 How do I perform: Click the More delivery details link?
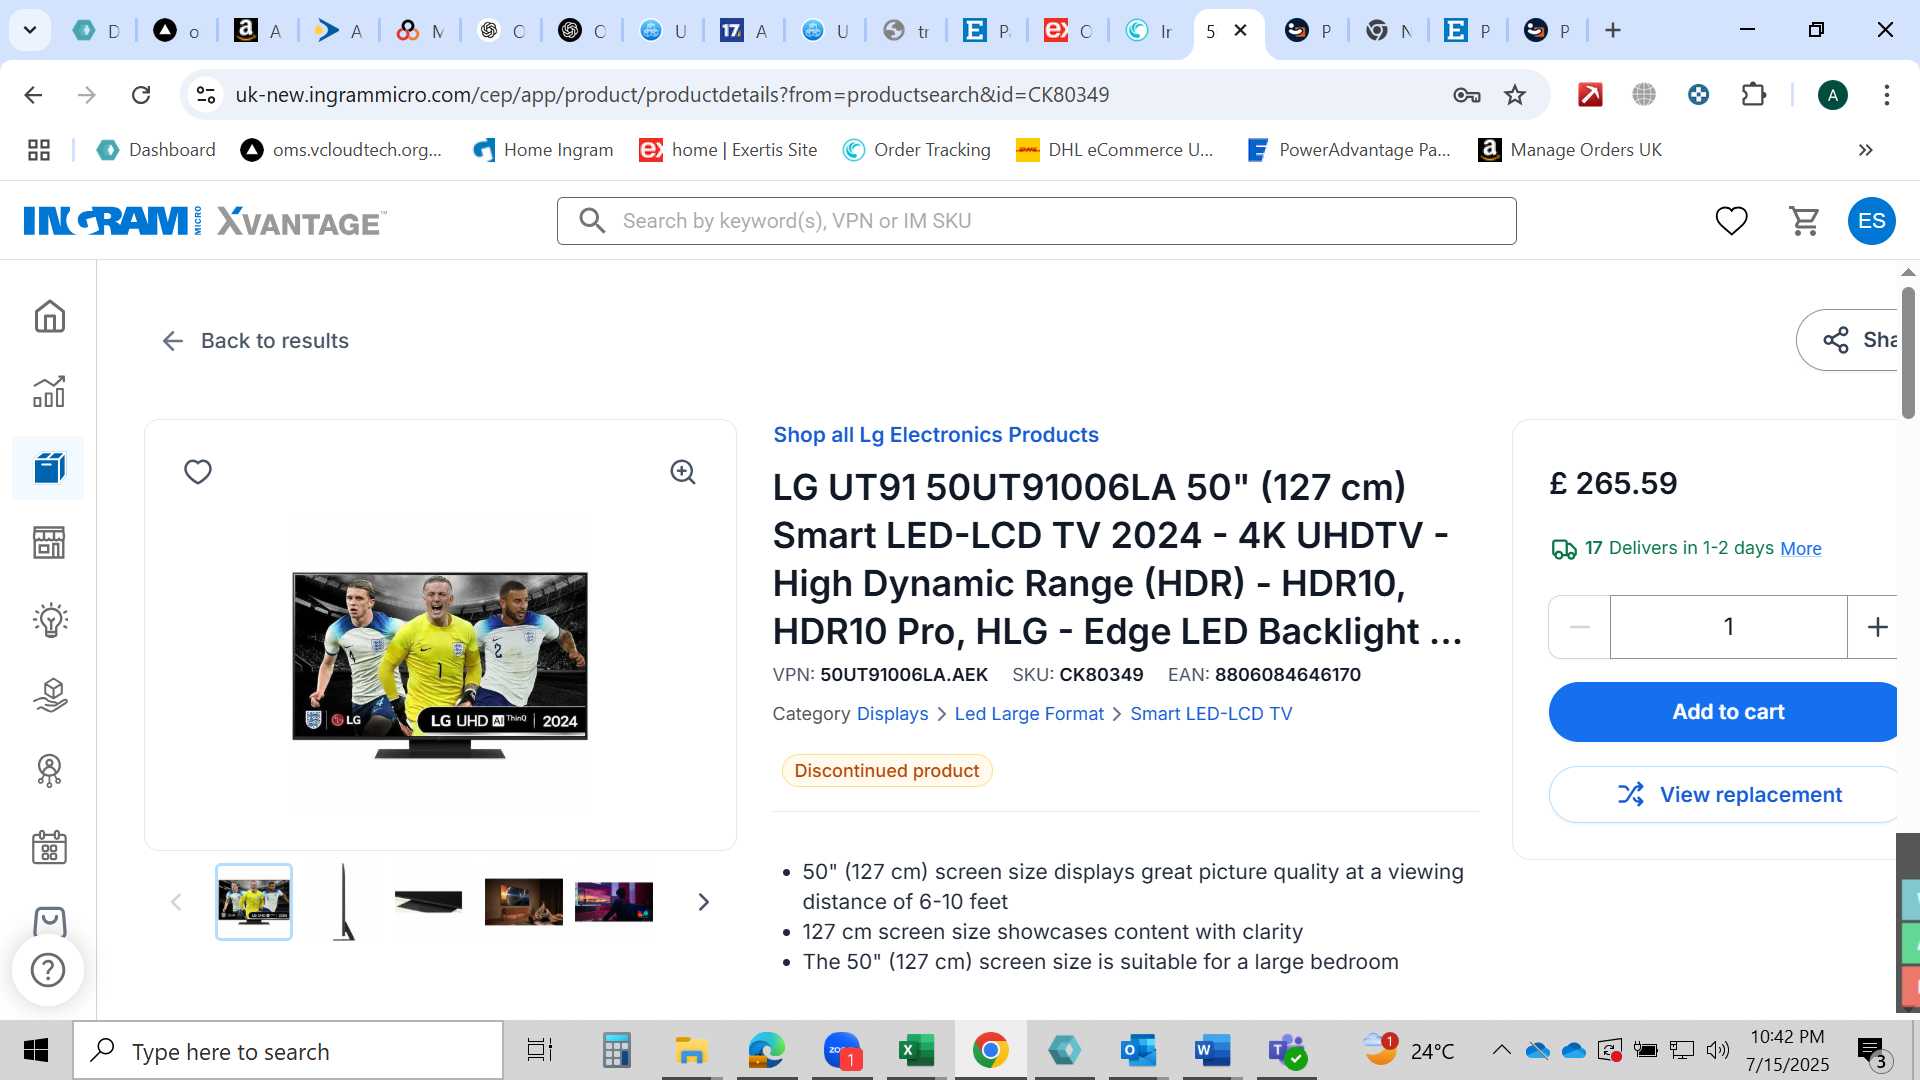tap(1800, 549)
